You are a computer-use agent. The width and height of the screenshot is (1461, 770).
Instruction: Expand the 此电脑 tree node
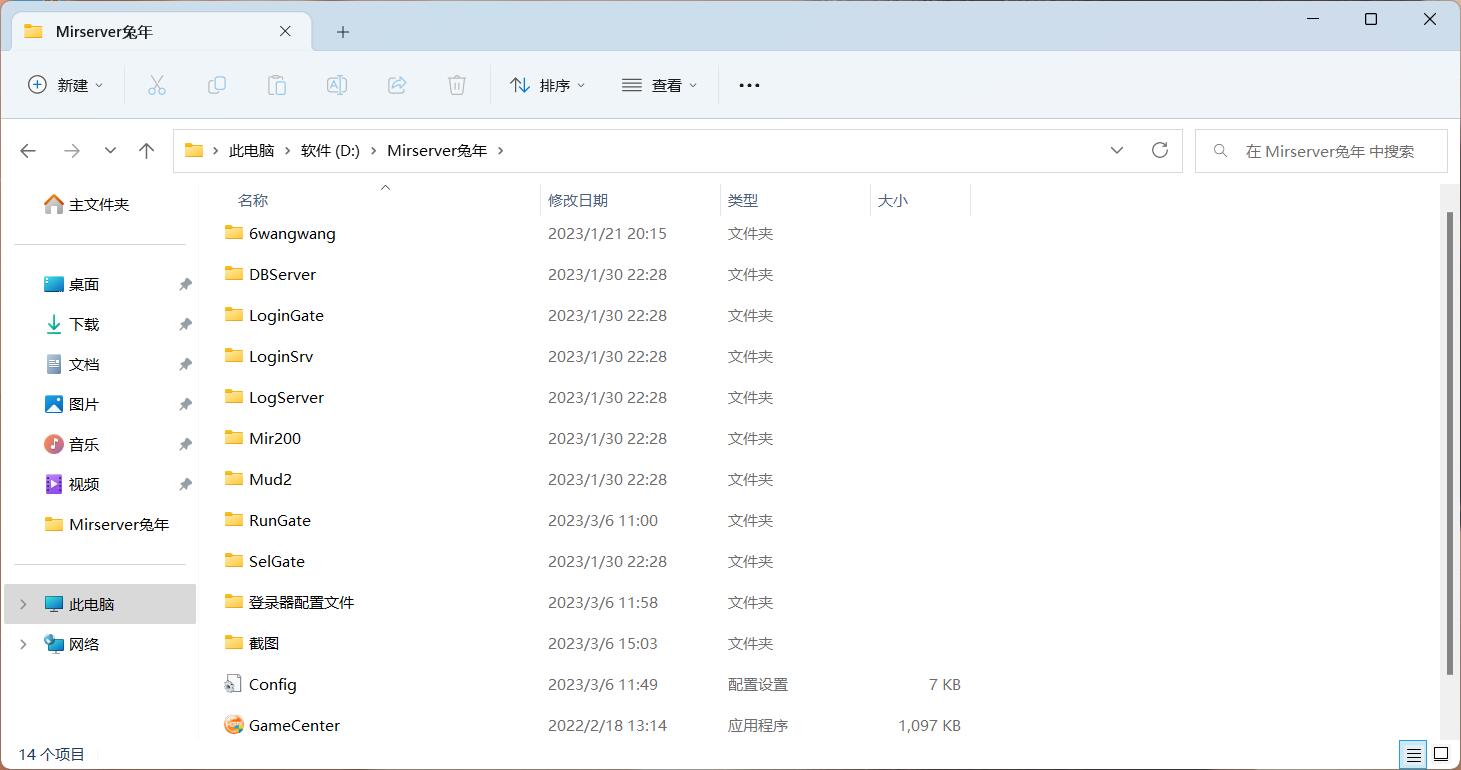coord(24,604)
